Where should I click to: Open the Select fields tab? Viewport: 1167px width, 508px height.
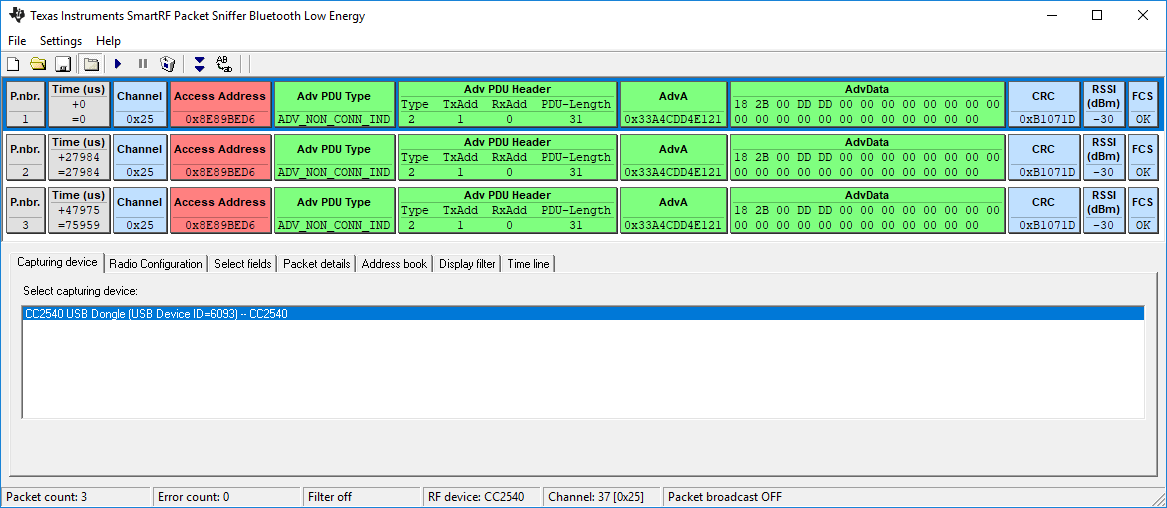point(243,264)
